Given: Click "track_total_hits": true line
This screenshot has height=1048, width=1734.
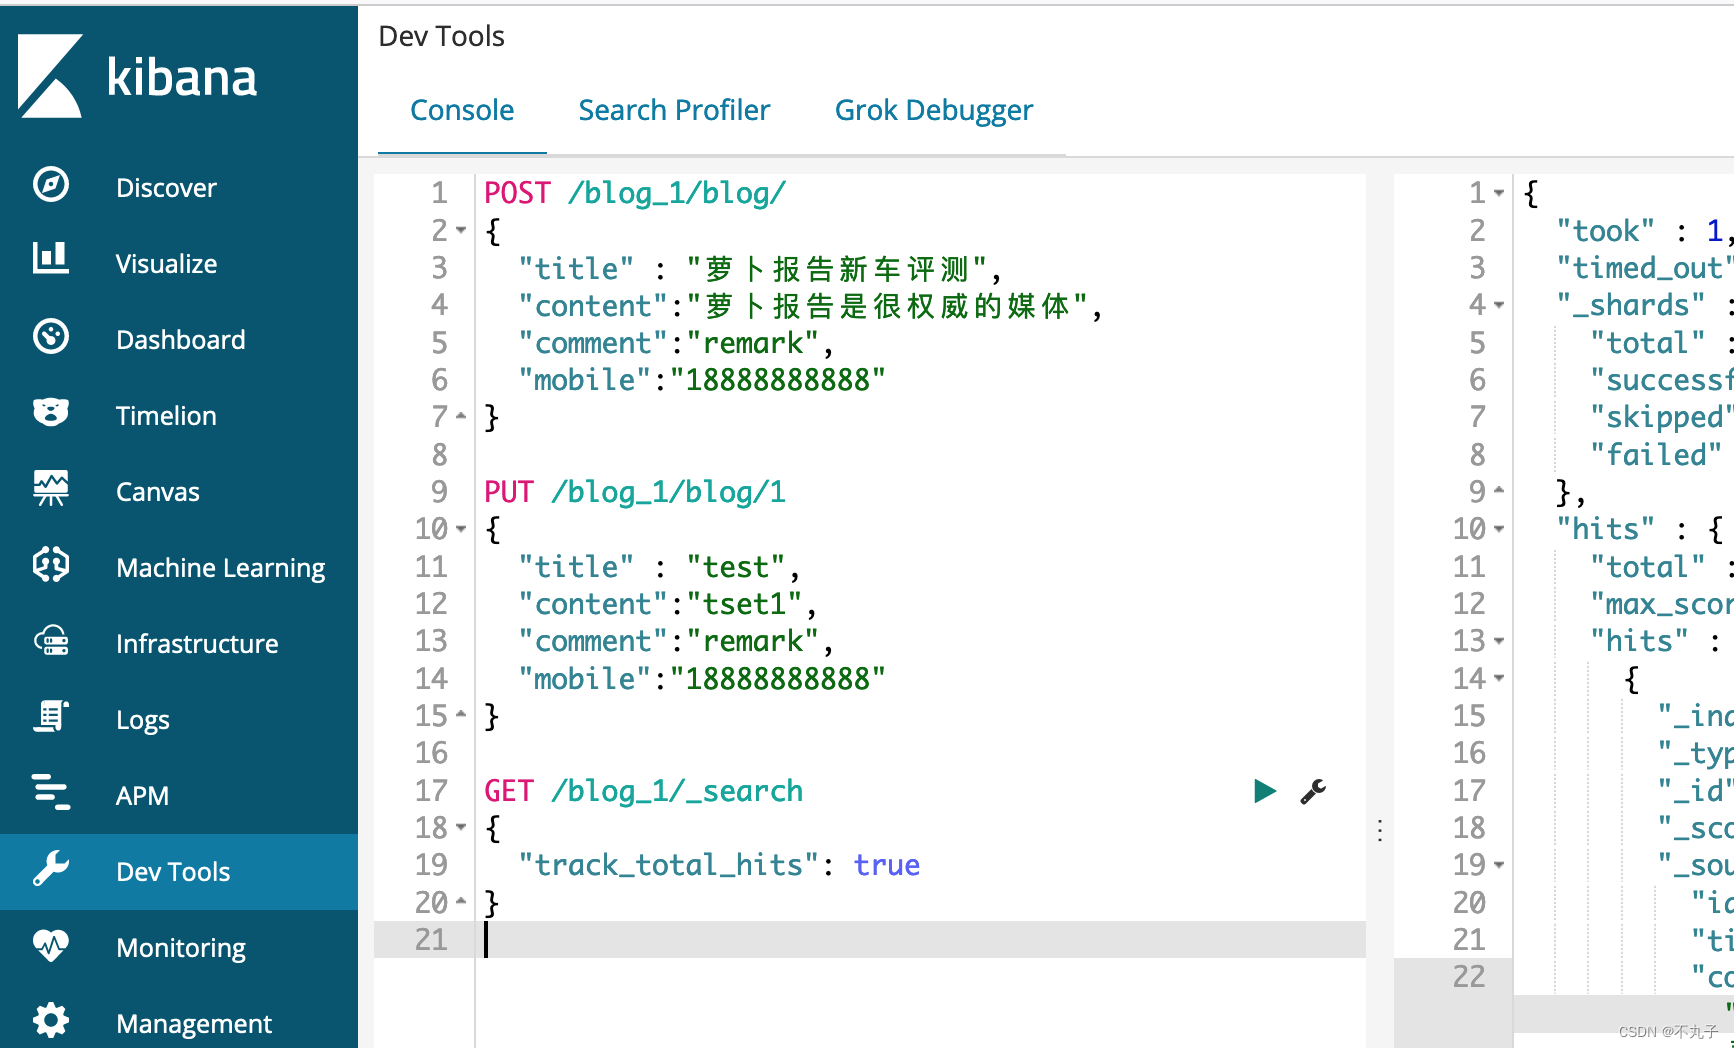Looking at the screenshot, I should click(719, 865).
